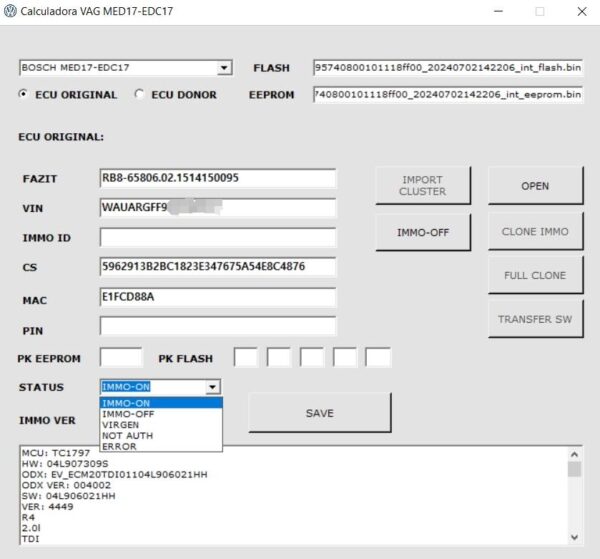Select the ECU DONOR radio button
Screen dimensions: 600x559
coord(139,94)
